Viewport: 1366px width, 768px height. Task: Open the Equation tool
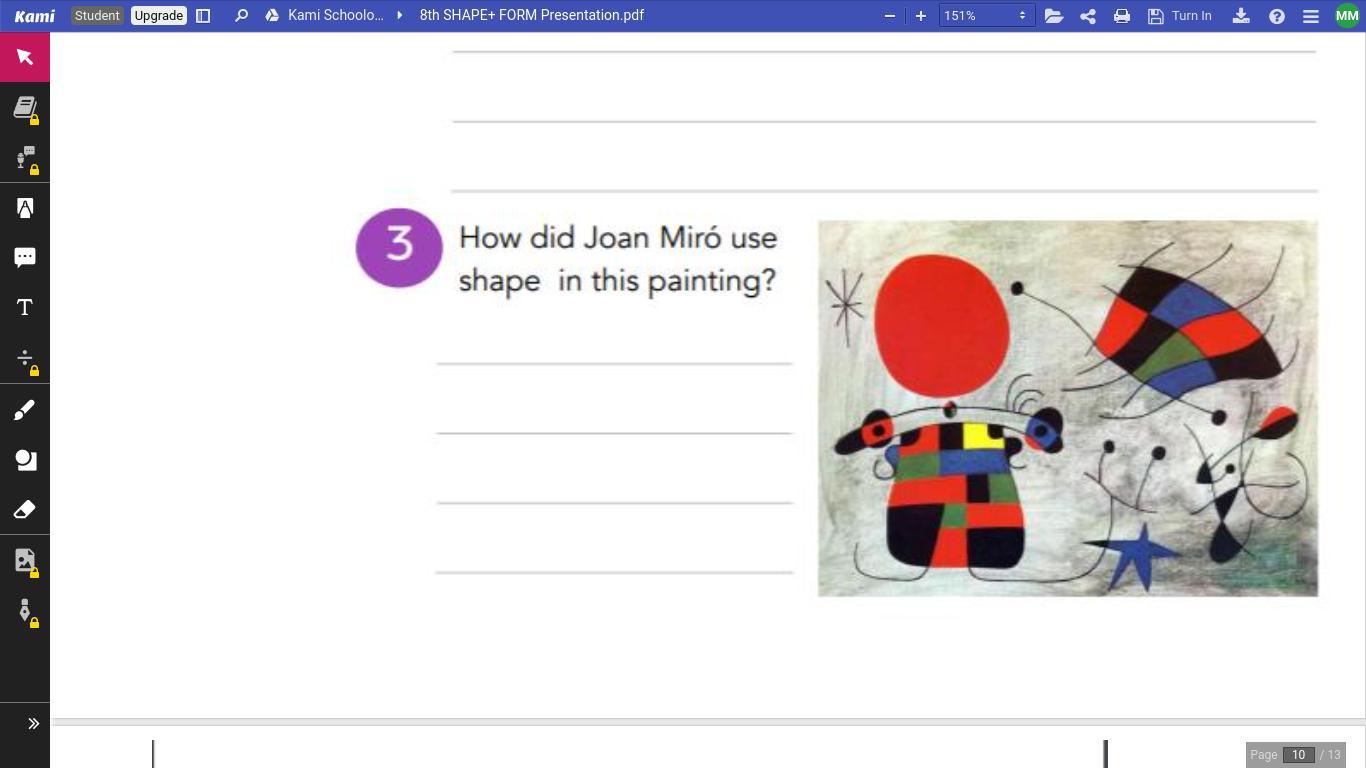click(25, 358)
